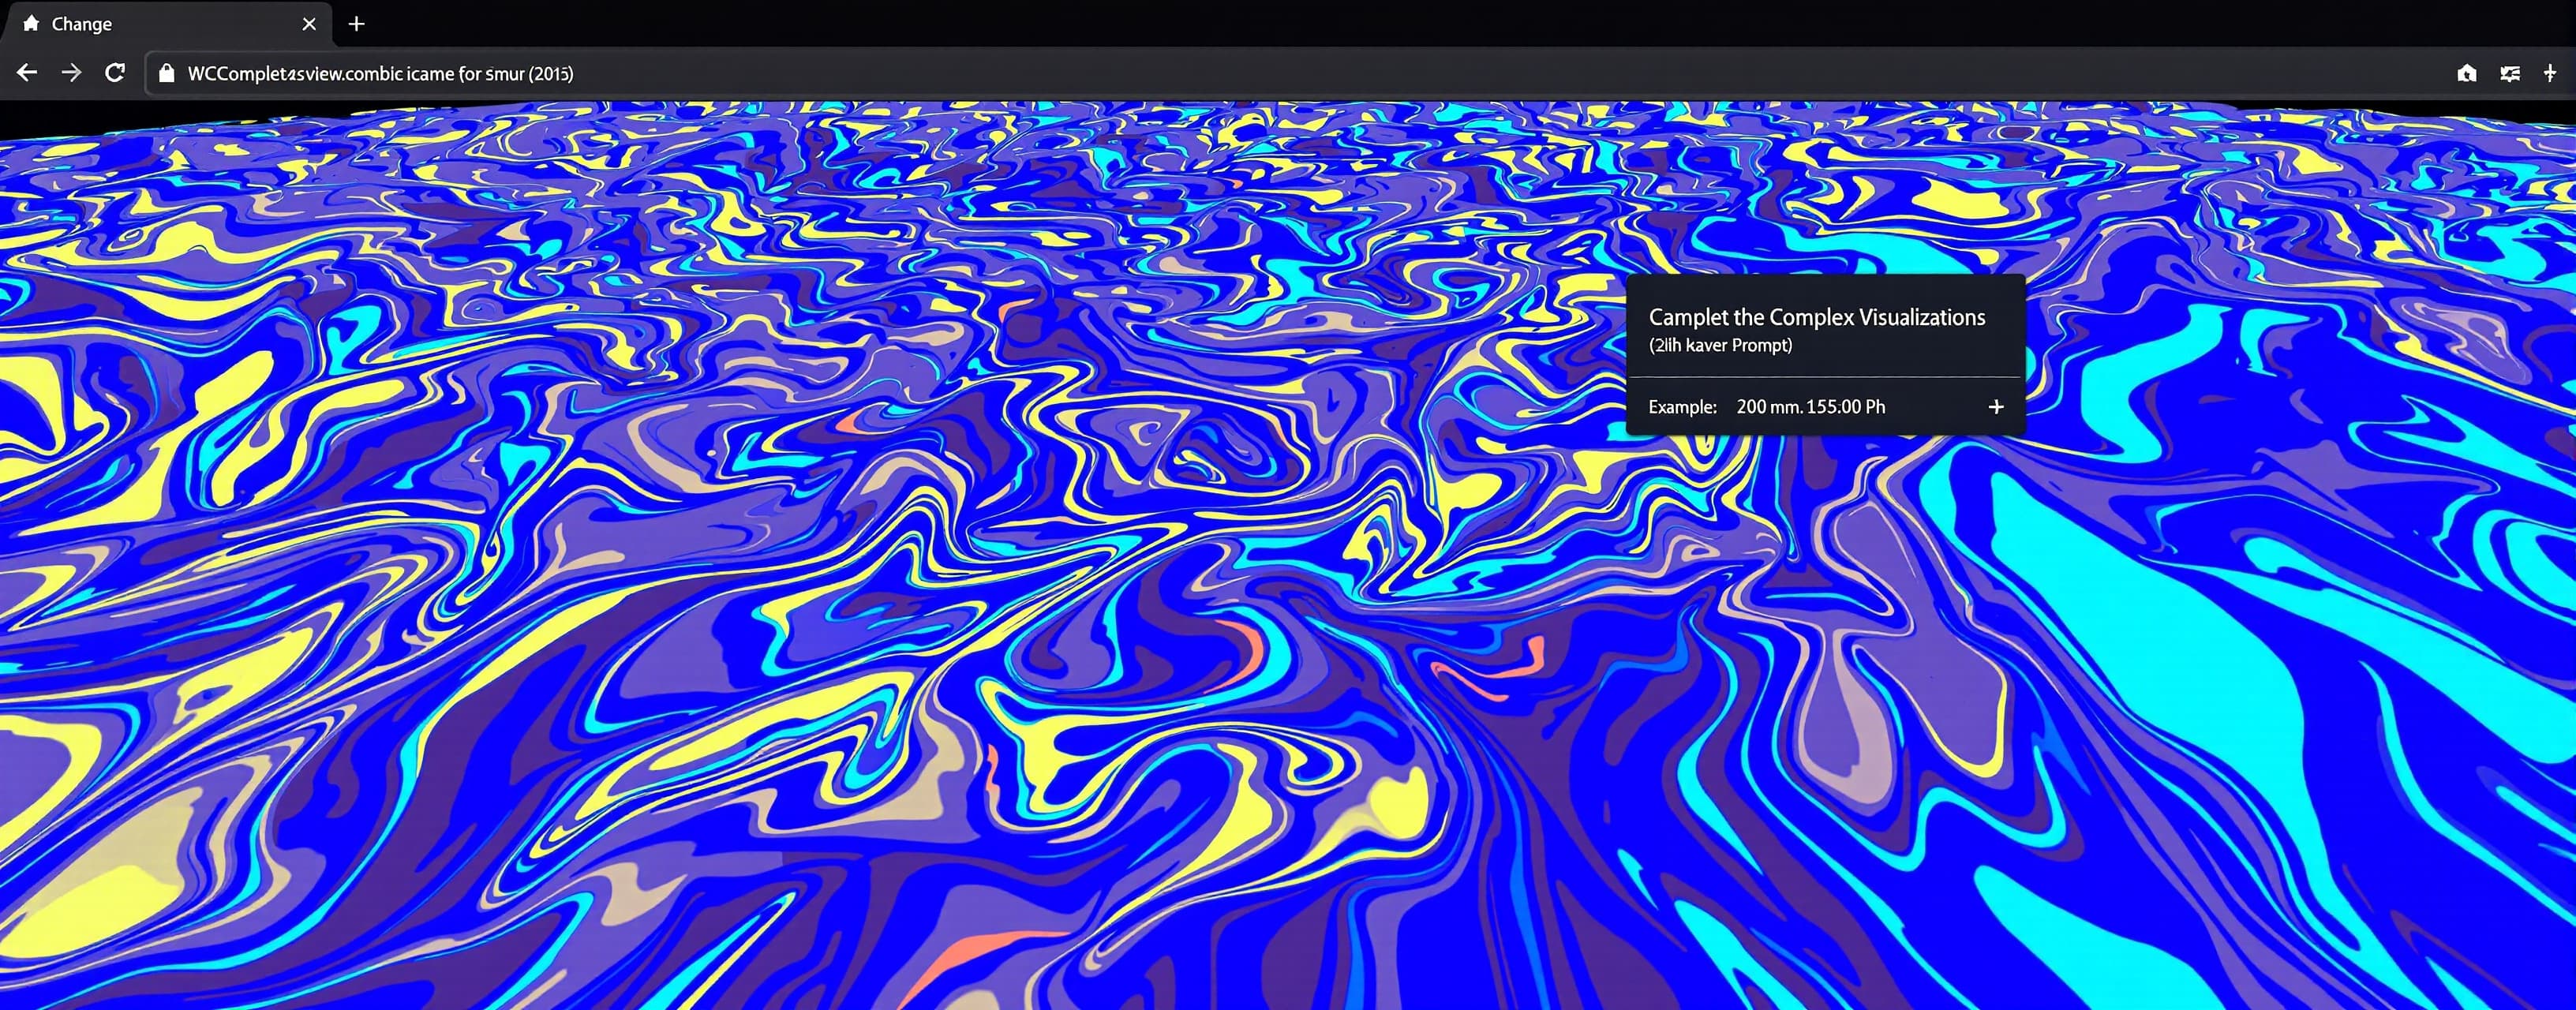Click the '(2lih kaver Prompt)' subtitle
This screenshot has width=2576, height=1010.
1720,345
